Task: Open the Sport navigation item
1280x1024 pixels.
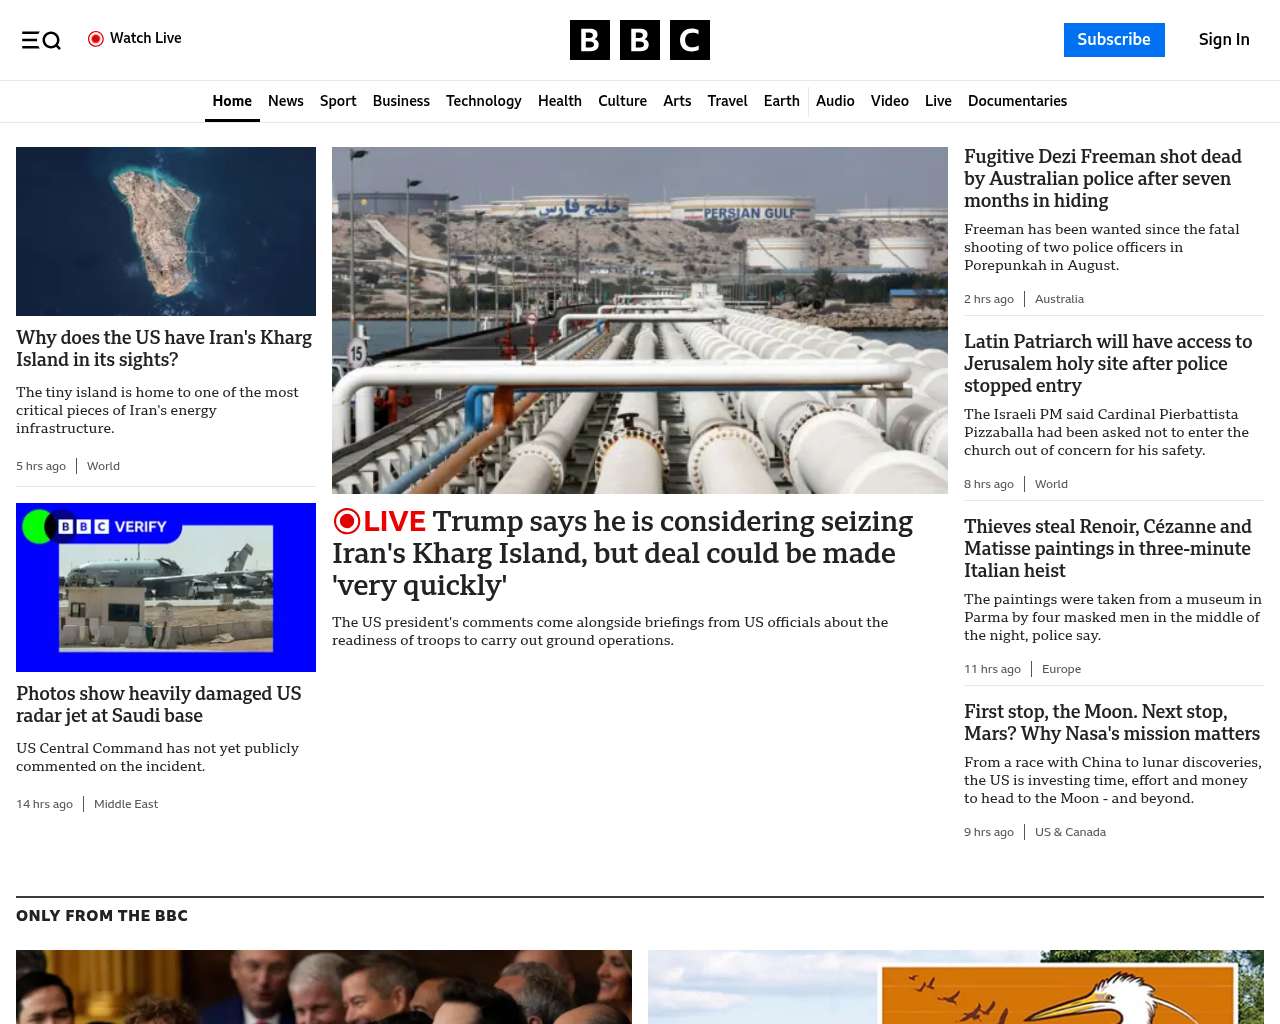Action: pos(338,101)
